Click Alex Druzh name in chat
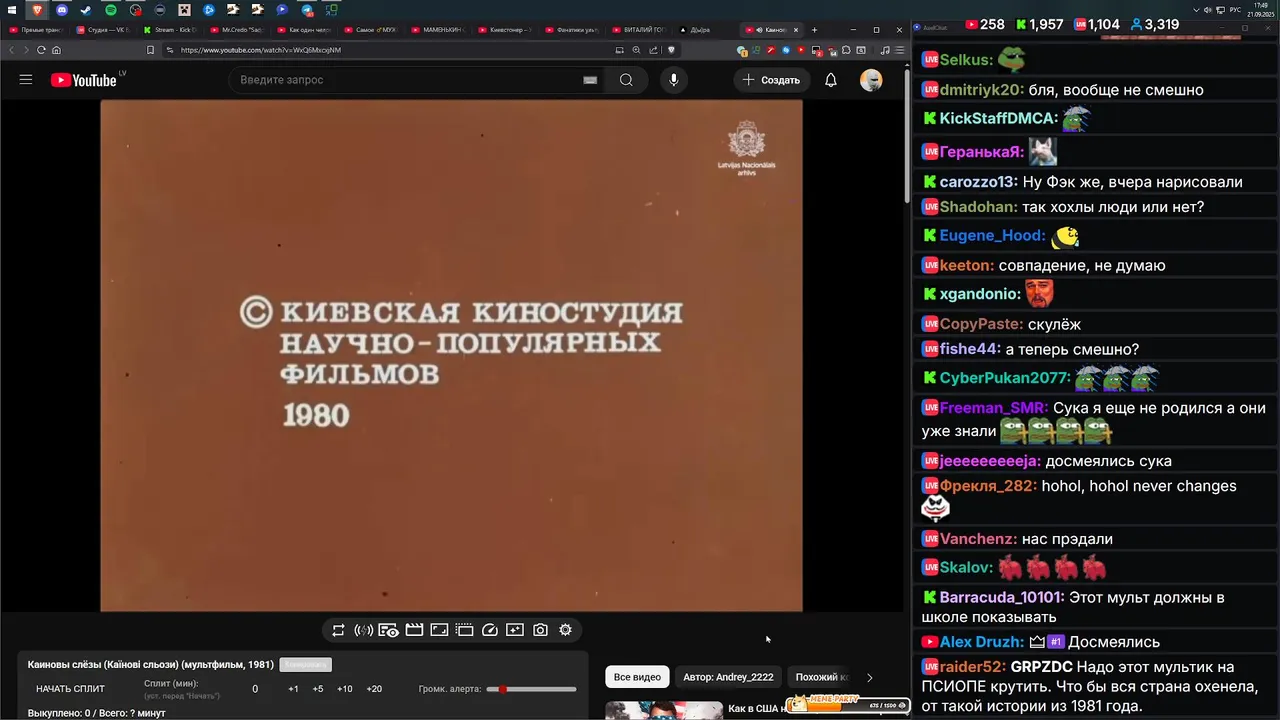This screenshot has height=720, width=1280. (x=982, y=642)
